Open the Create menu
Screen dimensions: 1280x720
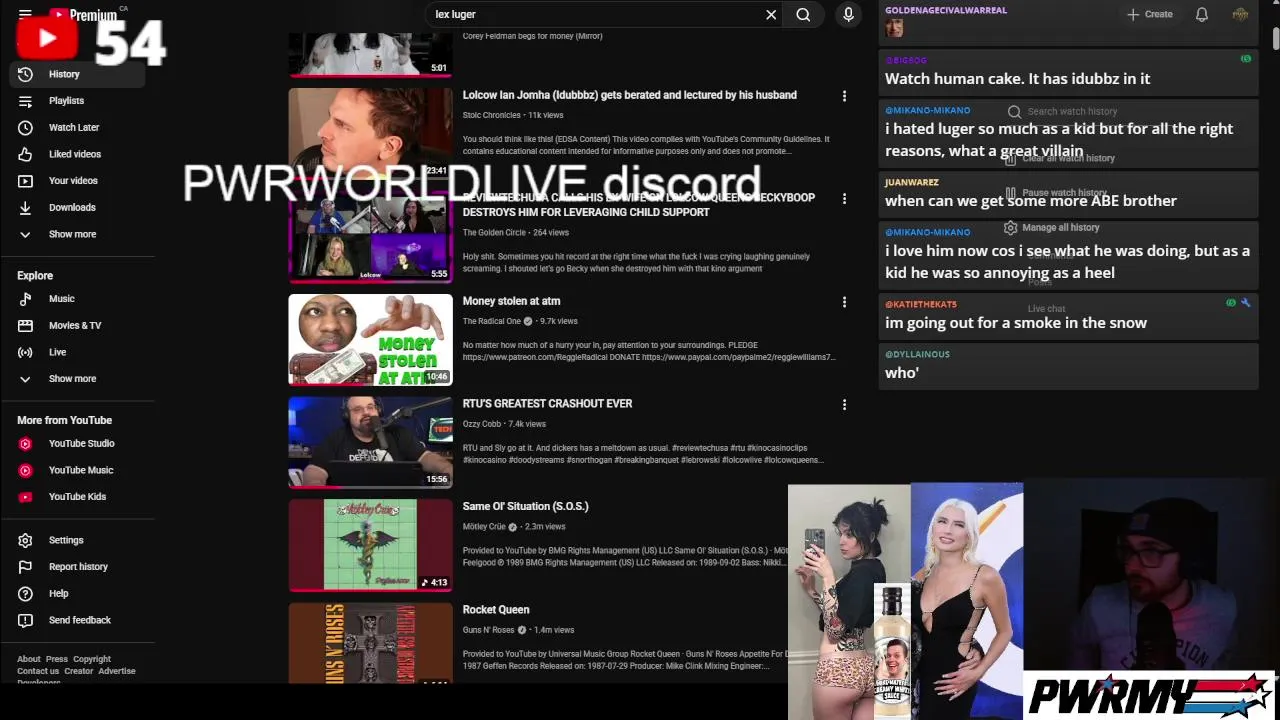click(x=1149, y=14)
